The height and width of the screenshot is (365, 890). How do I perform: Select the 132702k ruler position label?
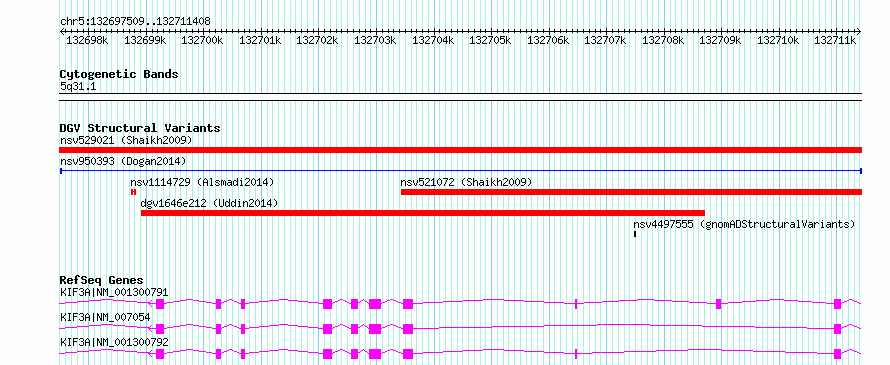pos(317,40)
